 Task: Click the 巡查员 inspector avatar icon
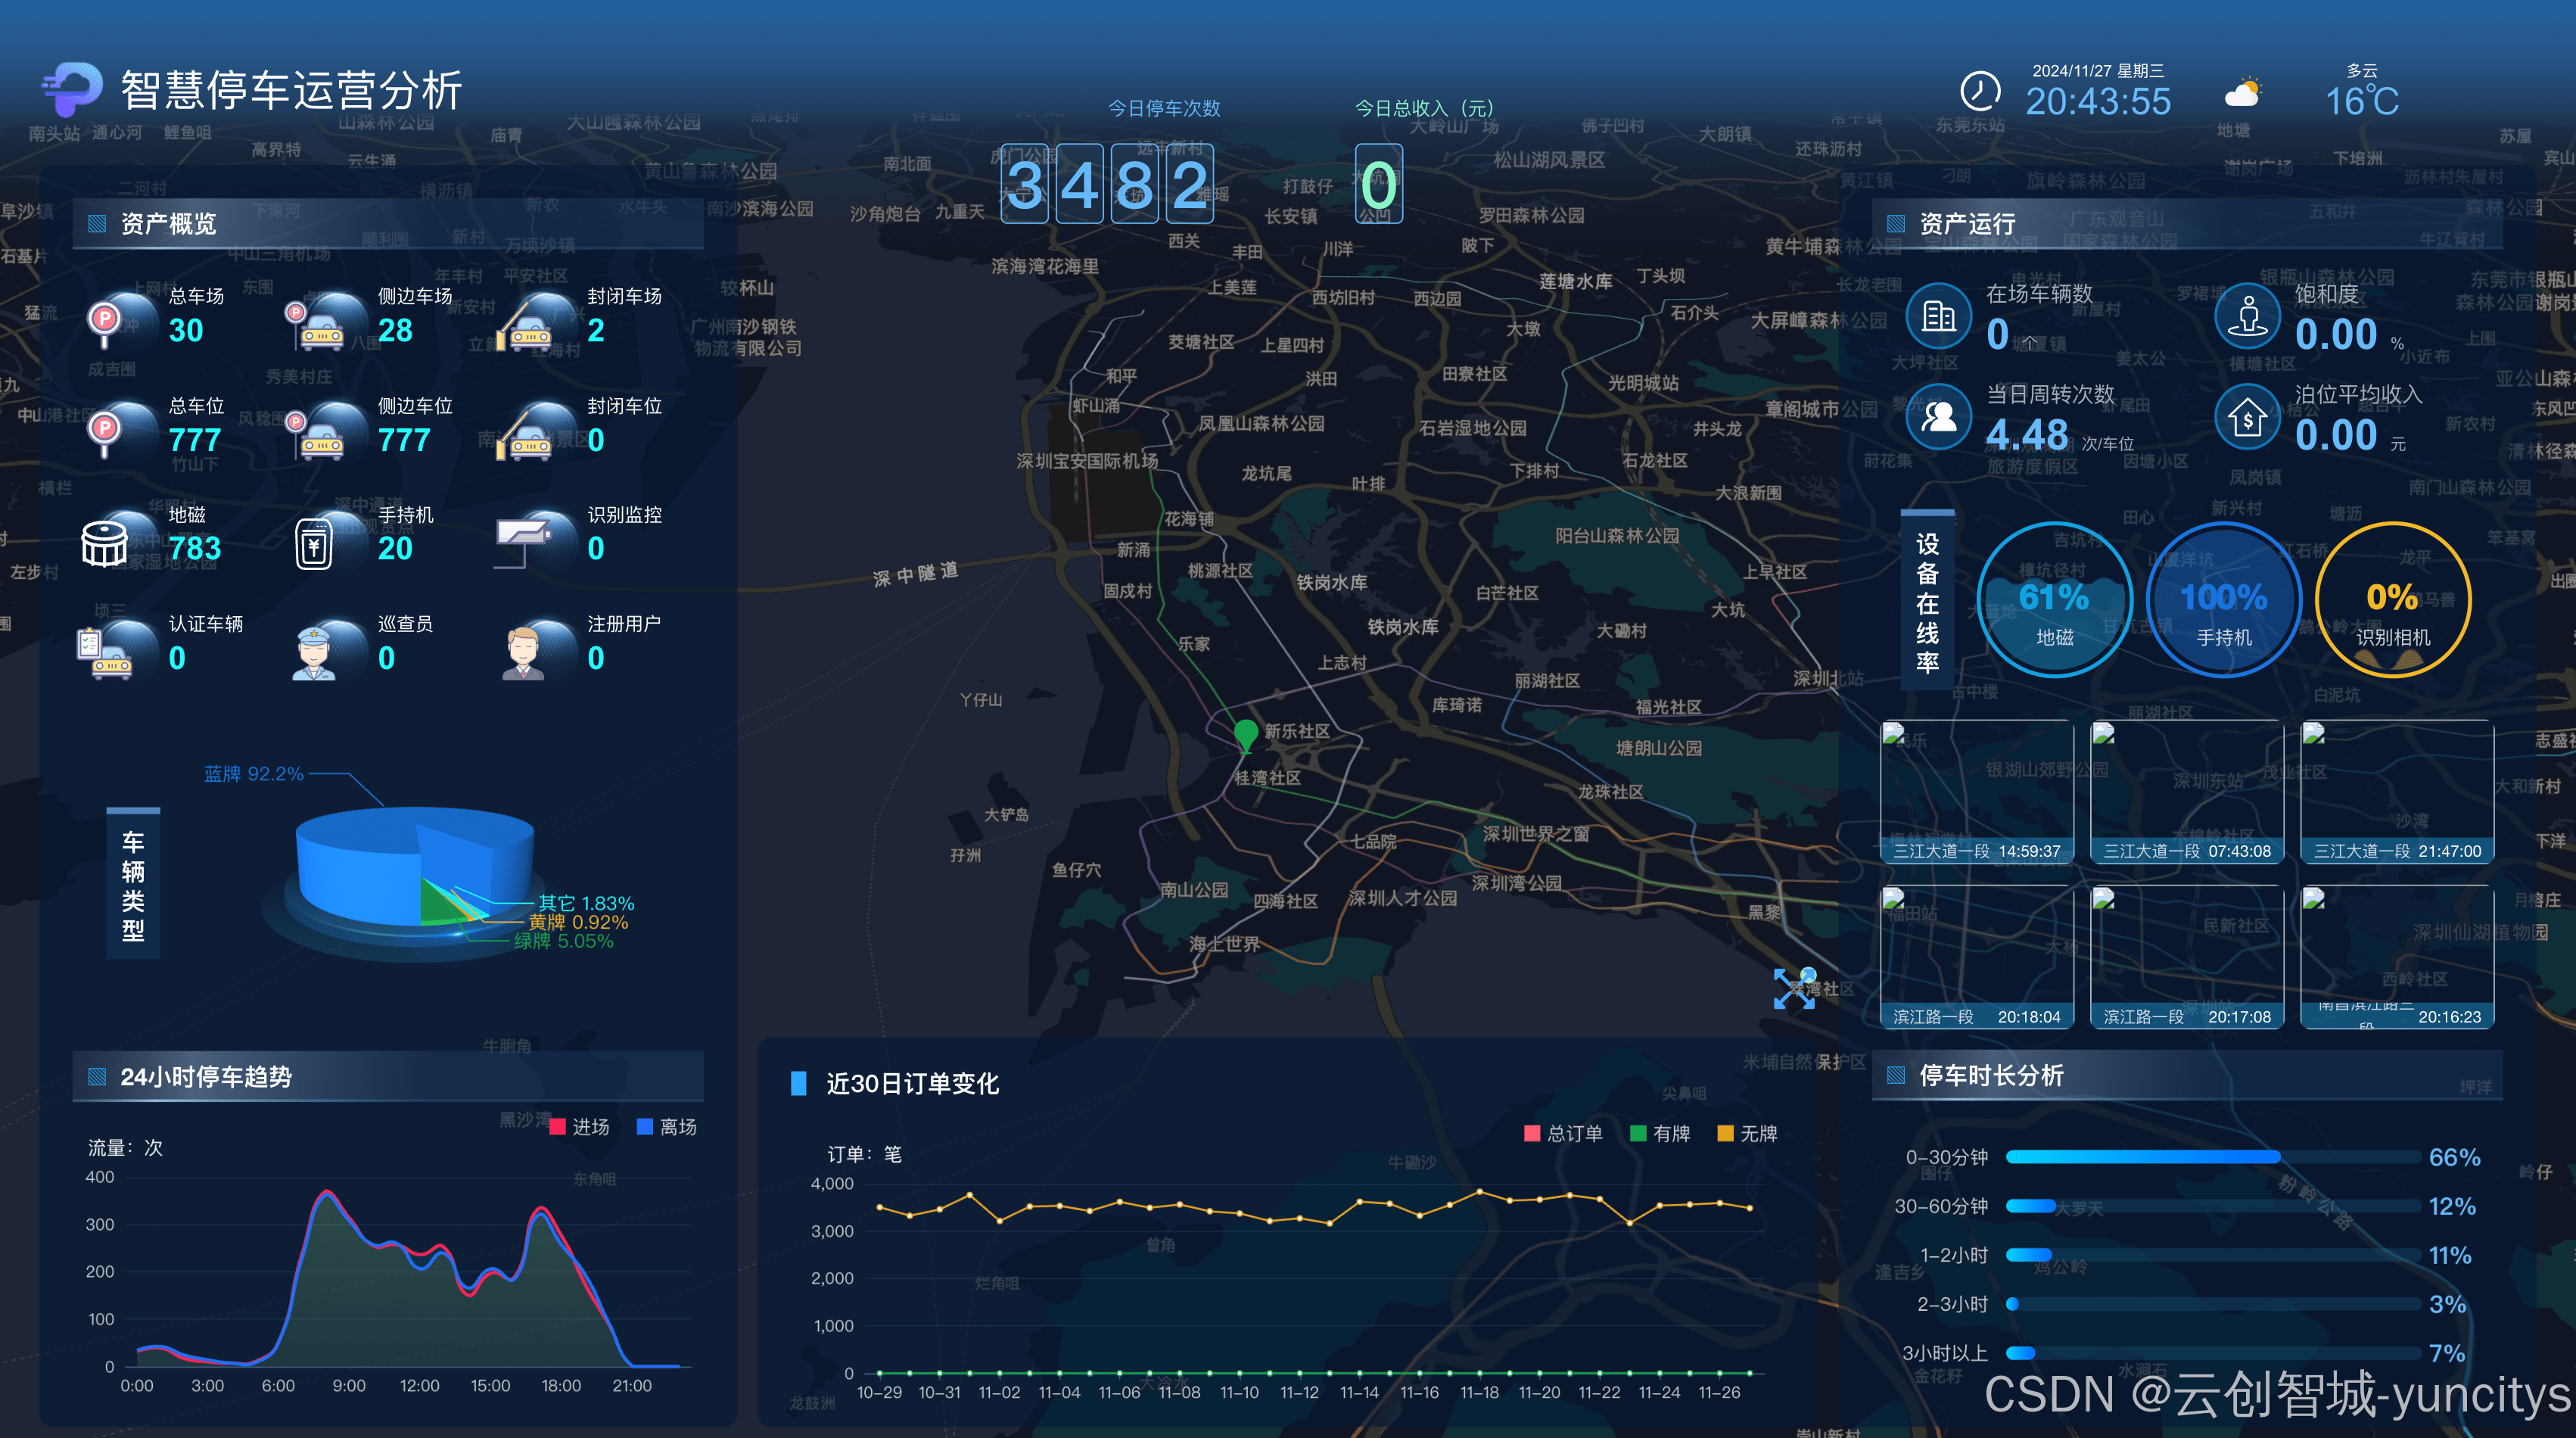click(x=314, y=653)
